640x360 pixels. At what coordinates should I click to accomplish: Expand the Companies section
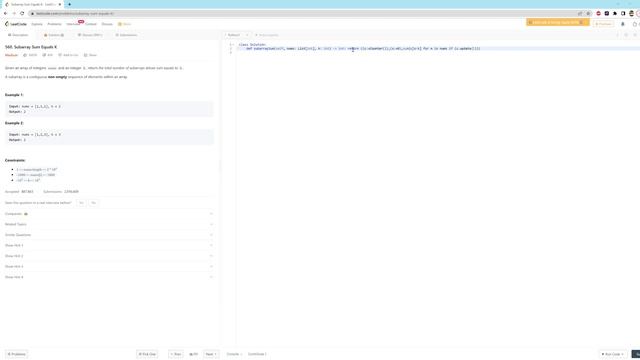109,214
